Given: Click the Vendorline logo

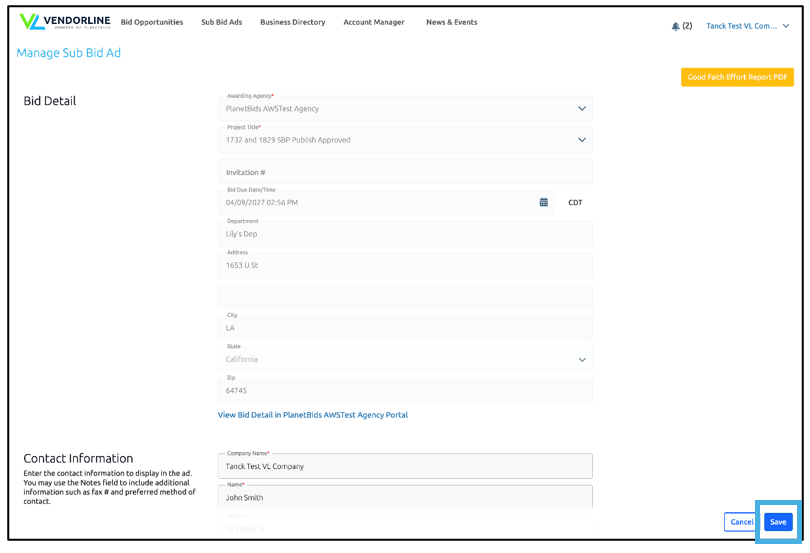Looking at the screenshot, I should coord(65,22).
